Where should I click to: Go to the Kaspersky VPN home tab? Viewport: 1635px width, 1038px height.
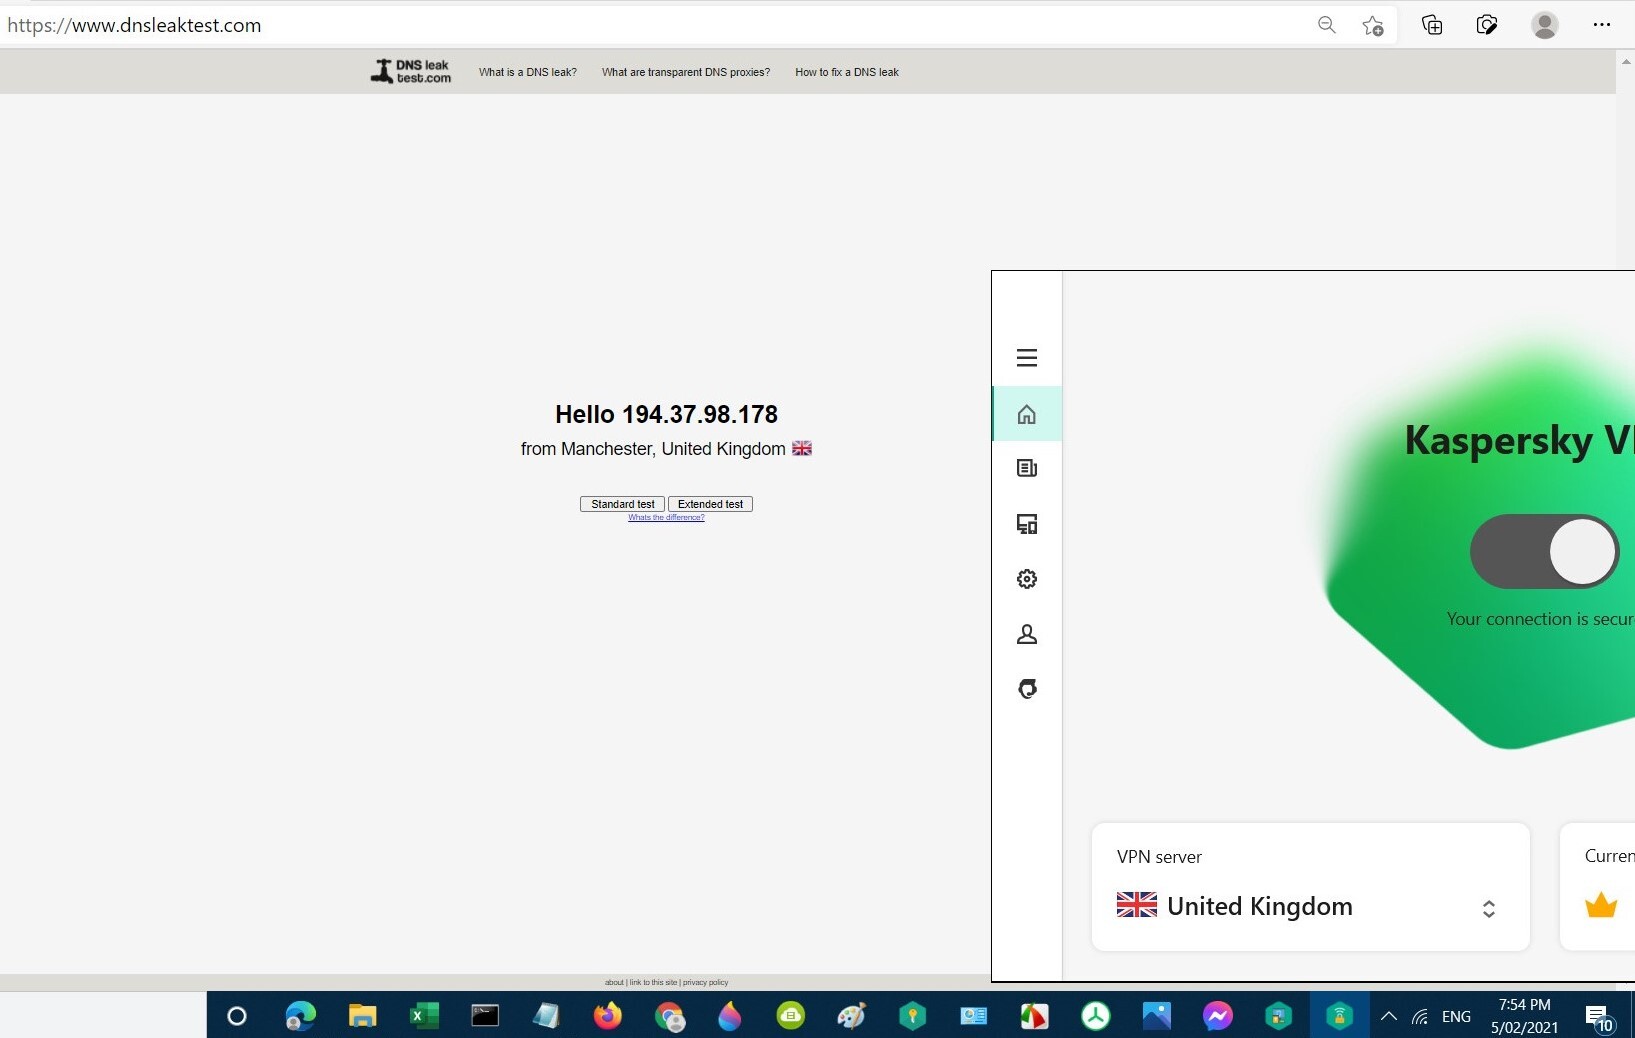click(x=1027, y=414)
